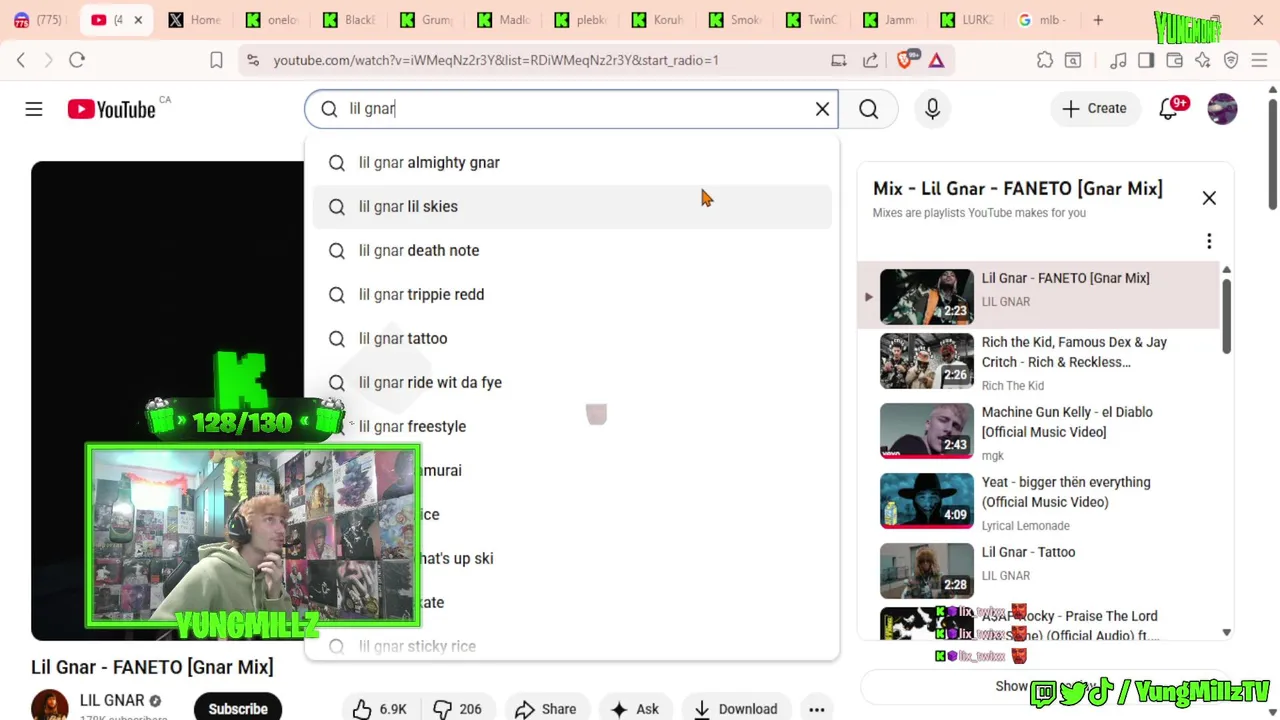
Task: Open Brave wallet icon
Action: [x=1175, y=60]
